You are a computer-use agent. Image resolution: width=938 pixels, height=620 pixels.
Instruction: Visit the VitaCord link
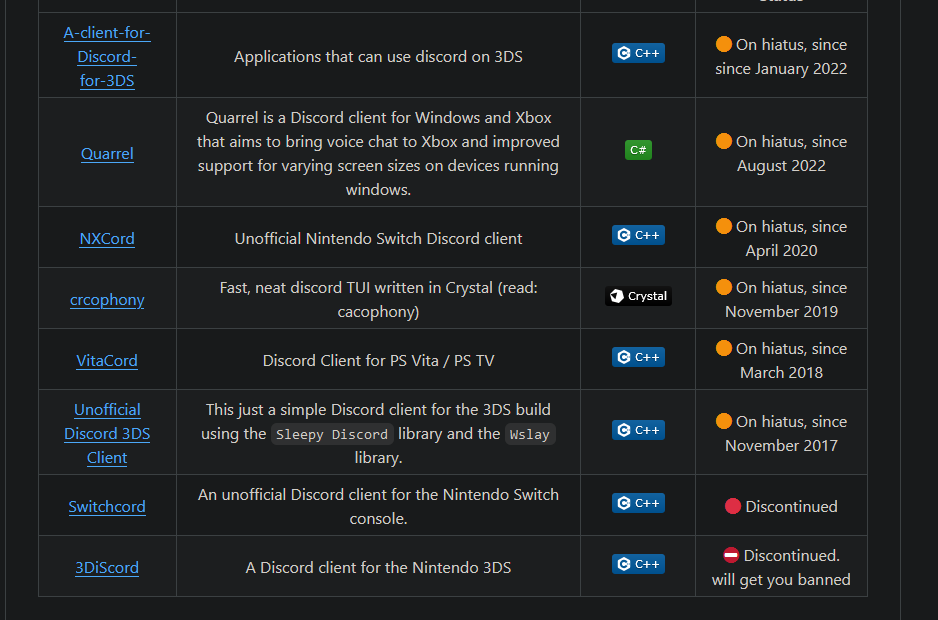pyautogui.click(x=107, y=361)
